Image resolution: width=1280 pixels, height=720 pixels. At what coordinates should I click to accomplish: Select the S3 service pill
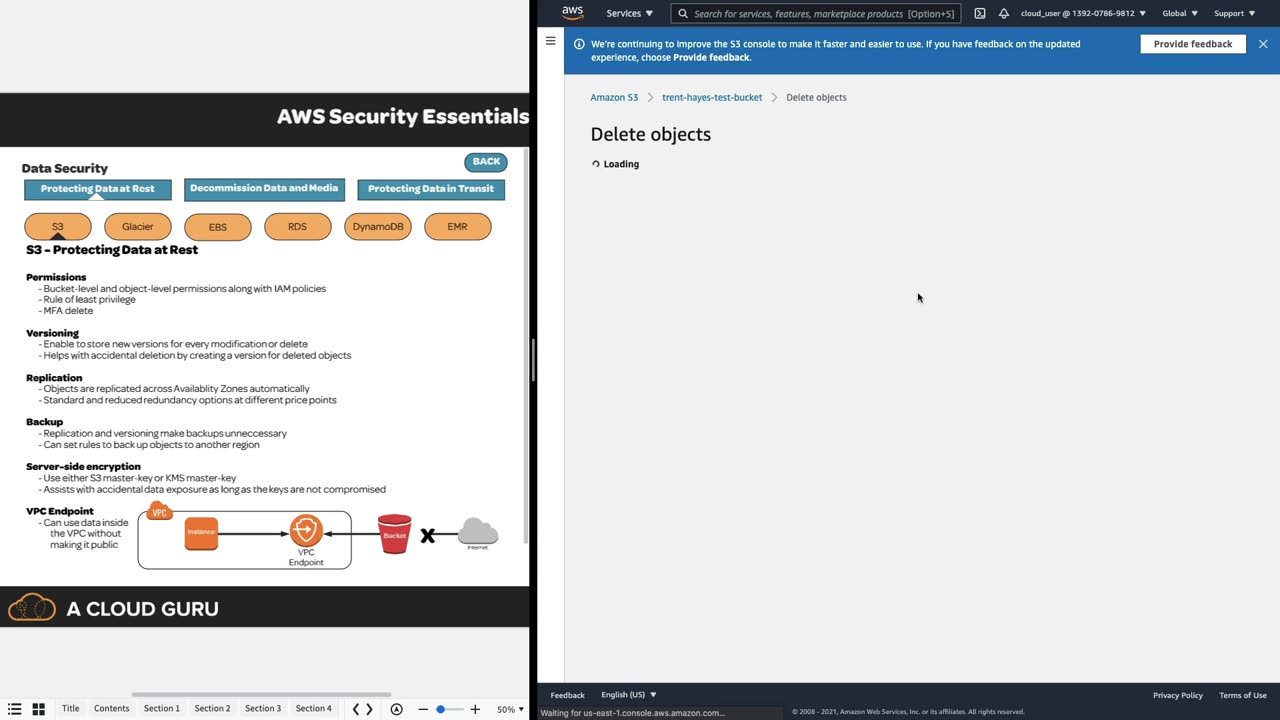point(58,227)
